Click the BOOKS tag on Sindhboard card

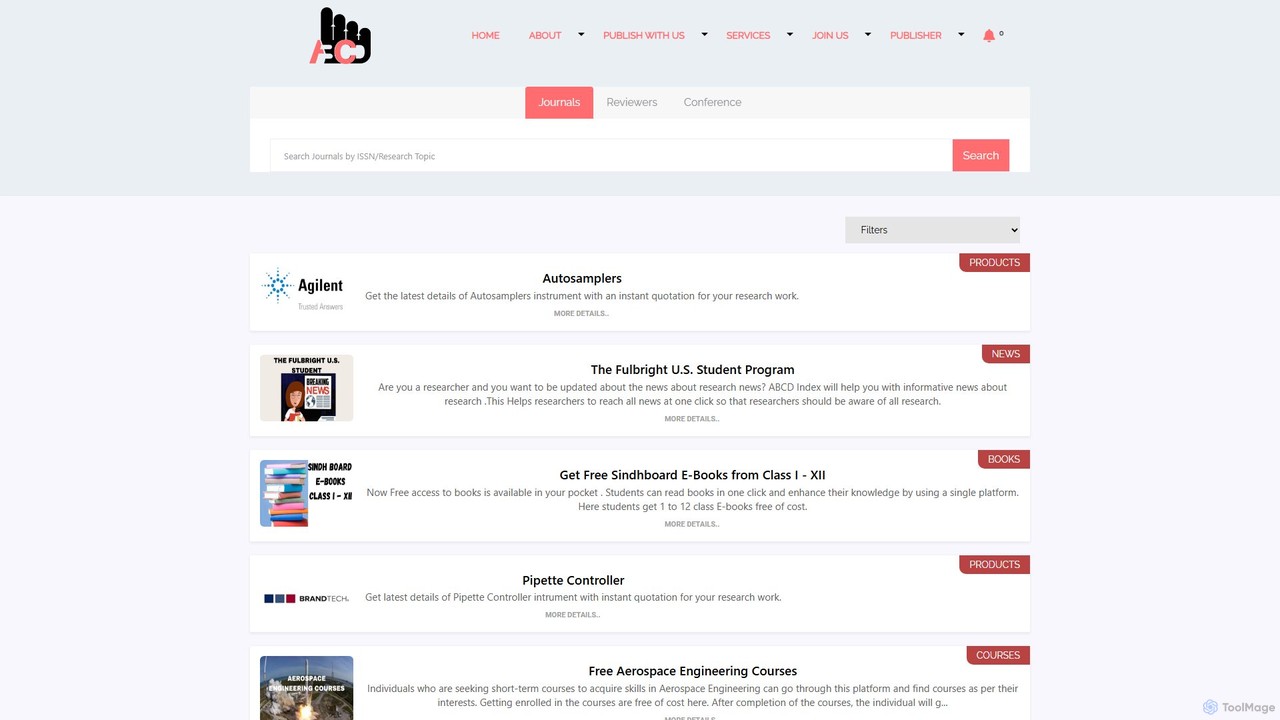(x=1003, y=459)
